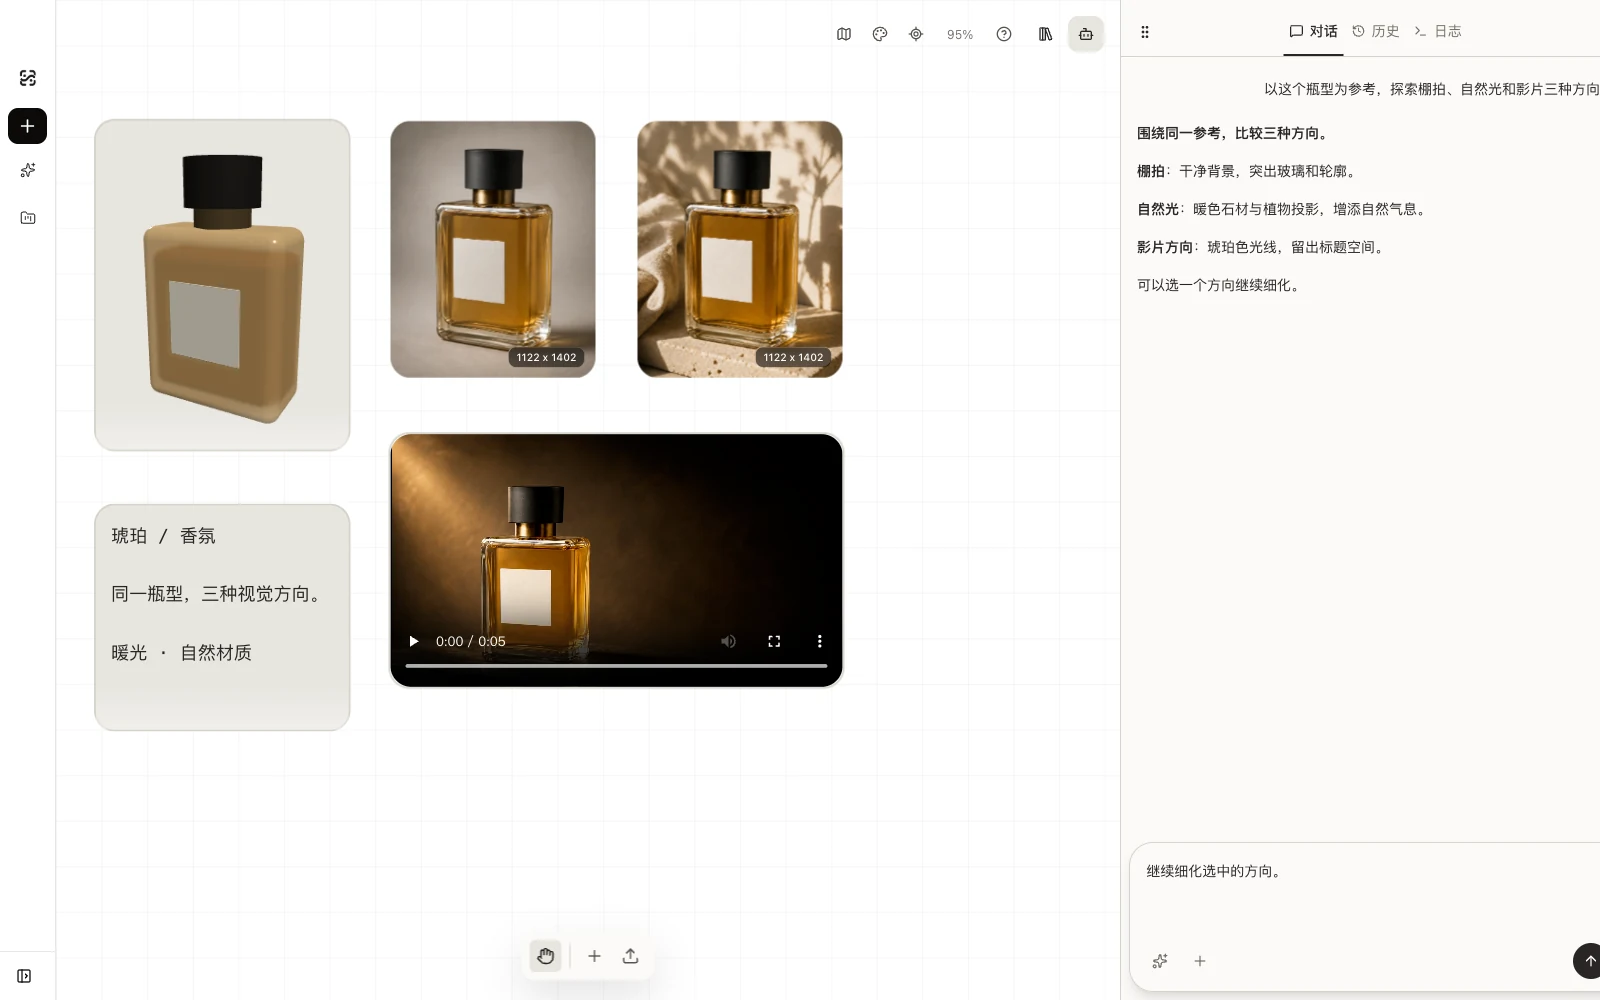Click the 0:00 / 0:05 video time
The width and height of the screenshot is (1600, 1000).
point(470,641)
